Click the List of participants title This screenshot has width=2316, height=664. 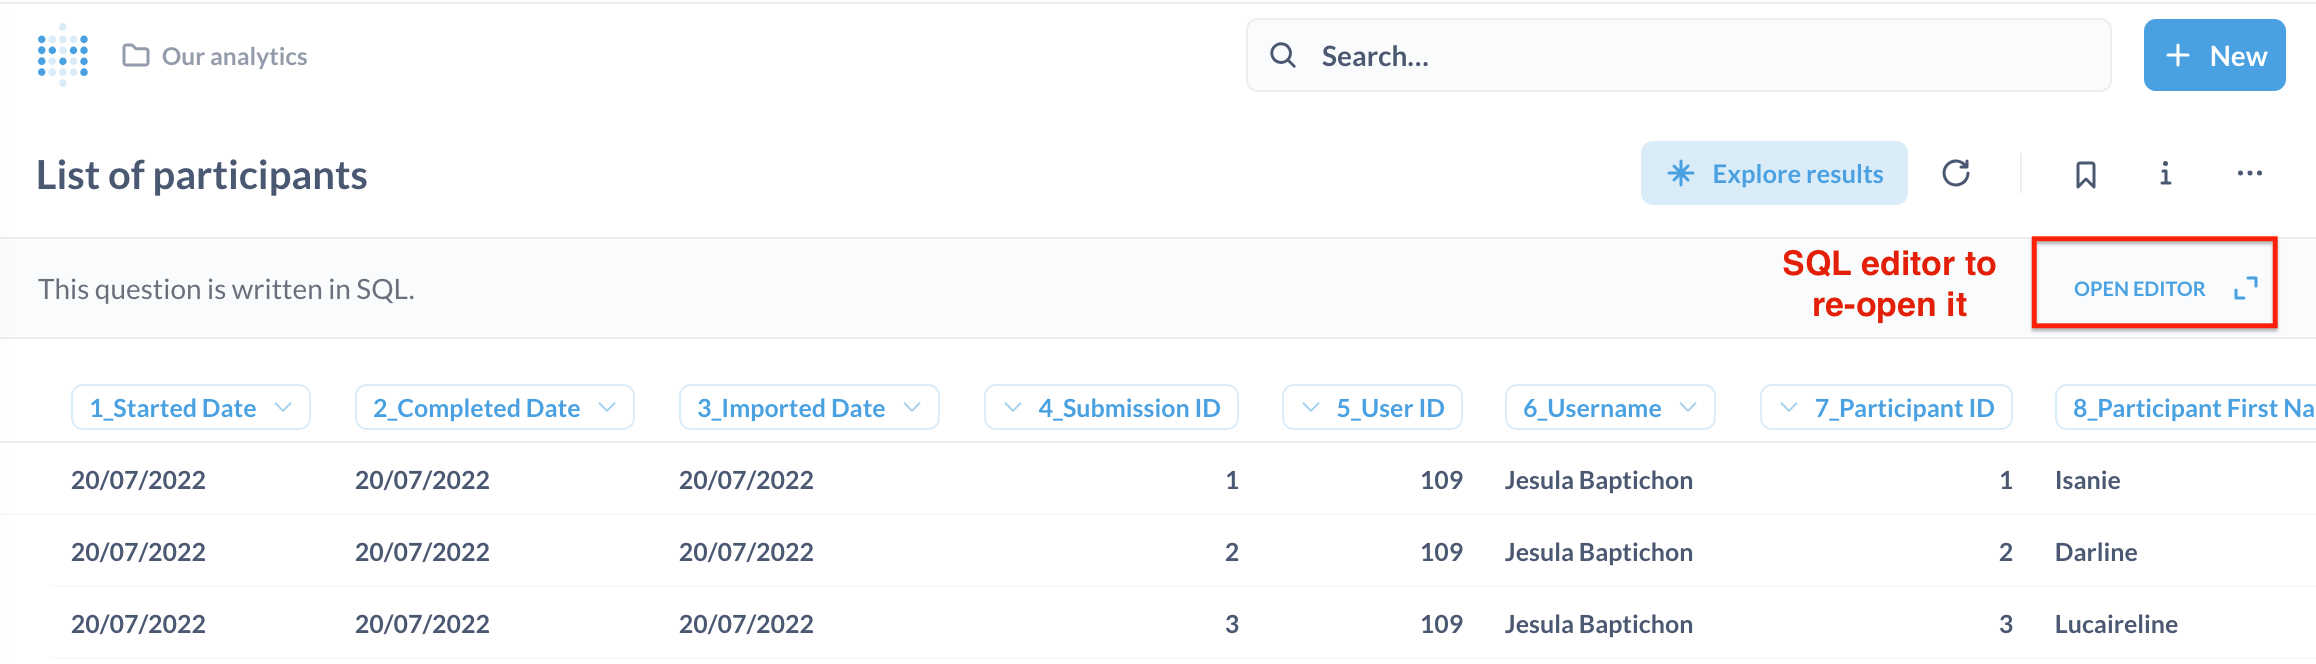pos(202,175)
